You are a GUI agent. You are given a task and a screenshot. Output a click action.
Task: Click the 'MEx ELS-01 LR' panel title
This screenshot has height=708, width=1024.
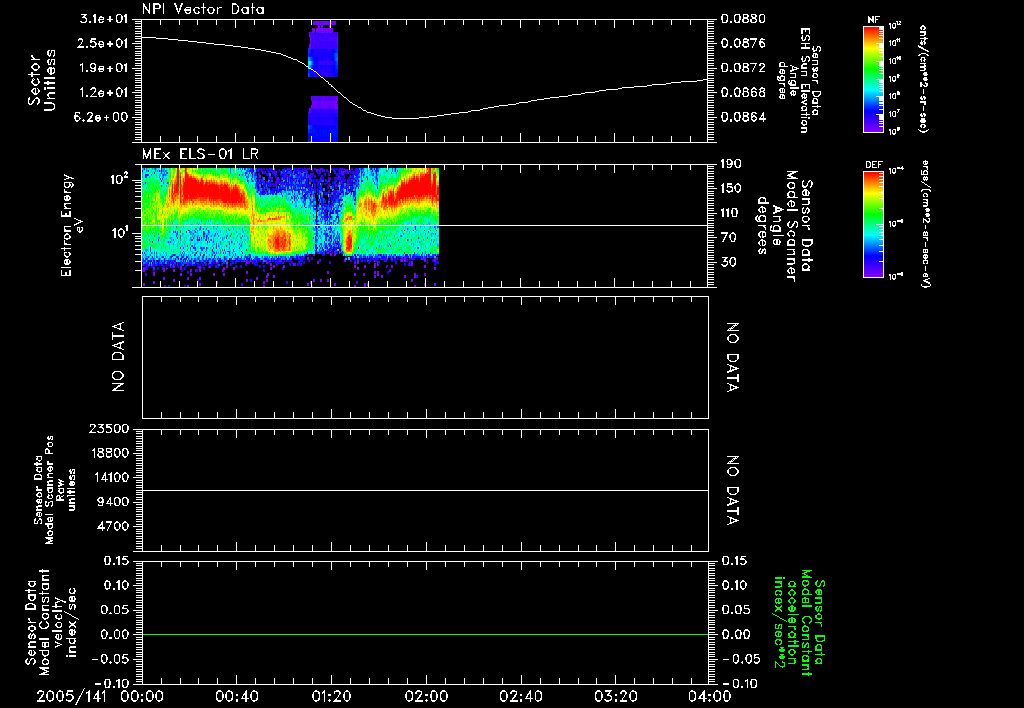(200, 154)
